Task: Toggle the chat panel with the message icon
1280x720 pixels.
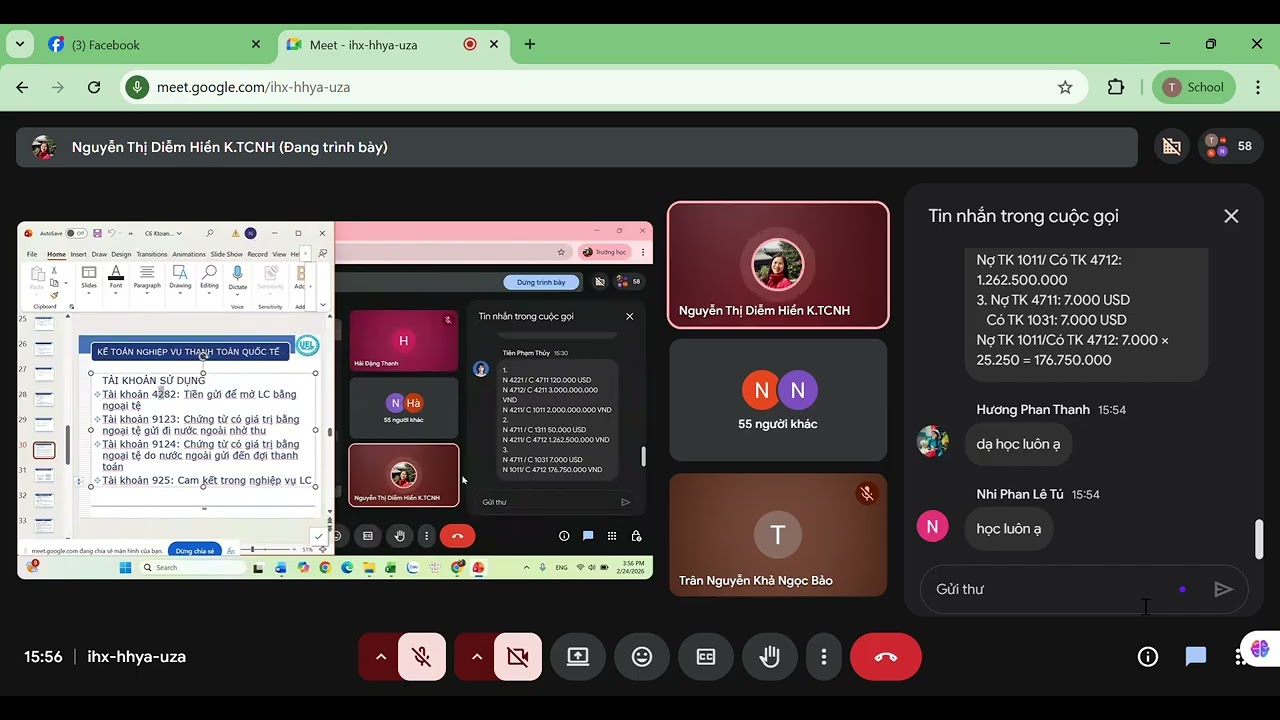Action: (1196, 657)
